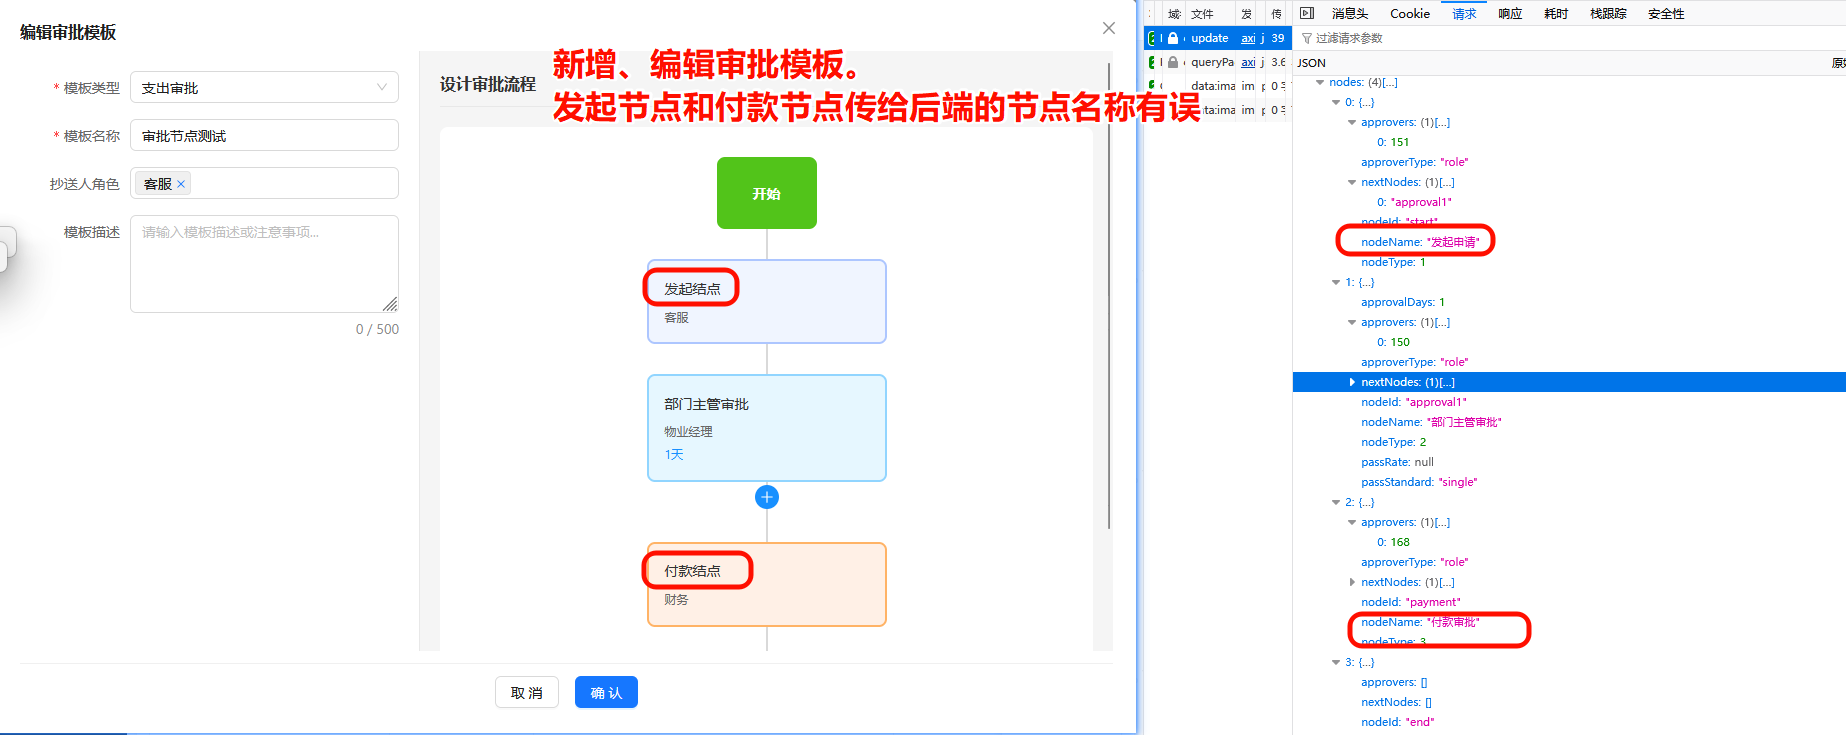Switch to the 消息头 tab
1846x735 pixels.
[x=1350, y=13]
